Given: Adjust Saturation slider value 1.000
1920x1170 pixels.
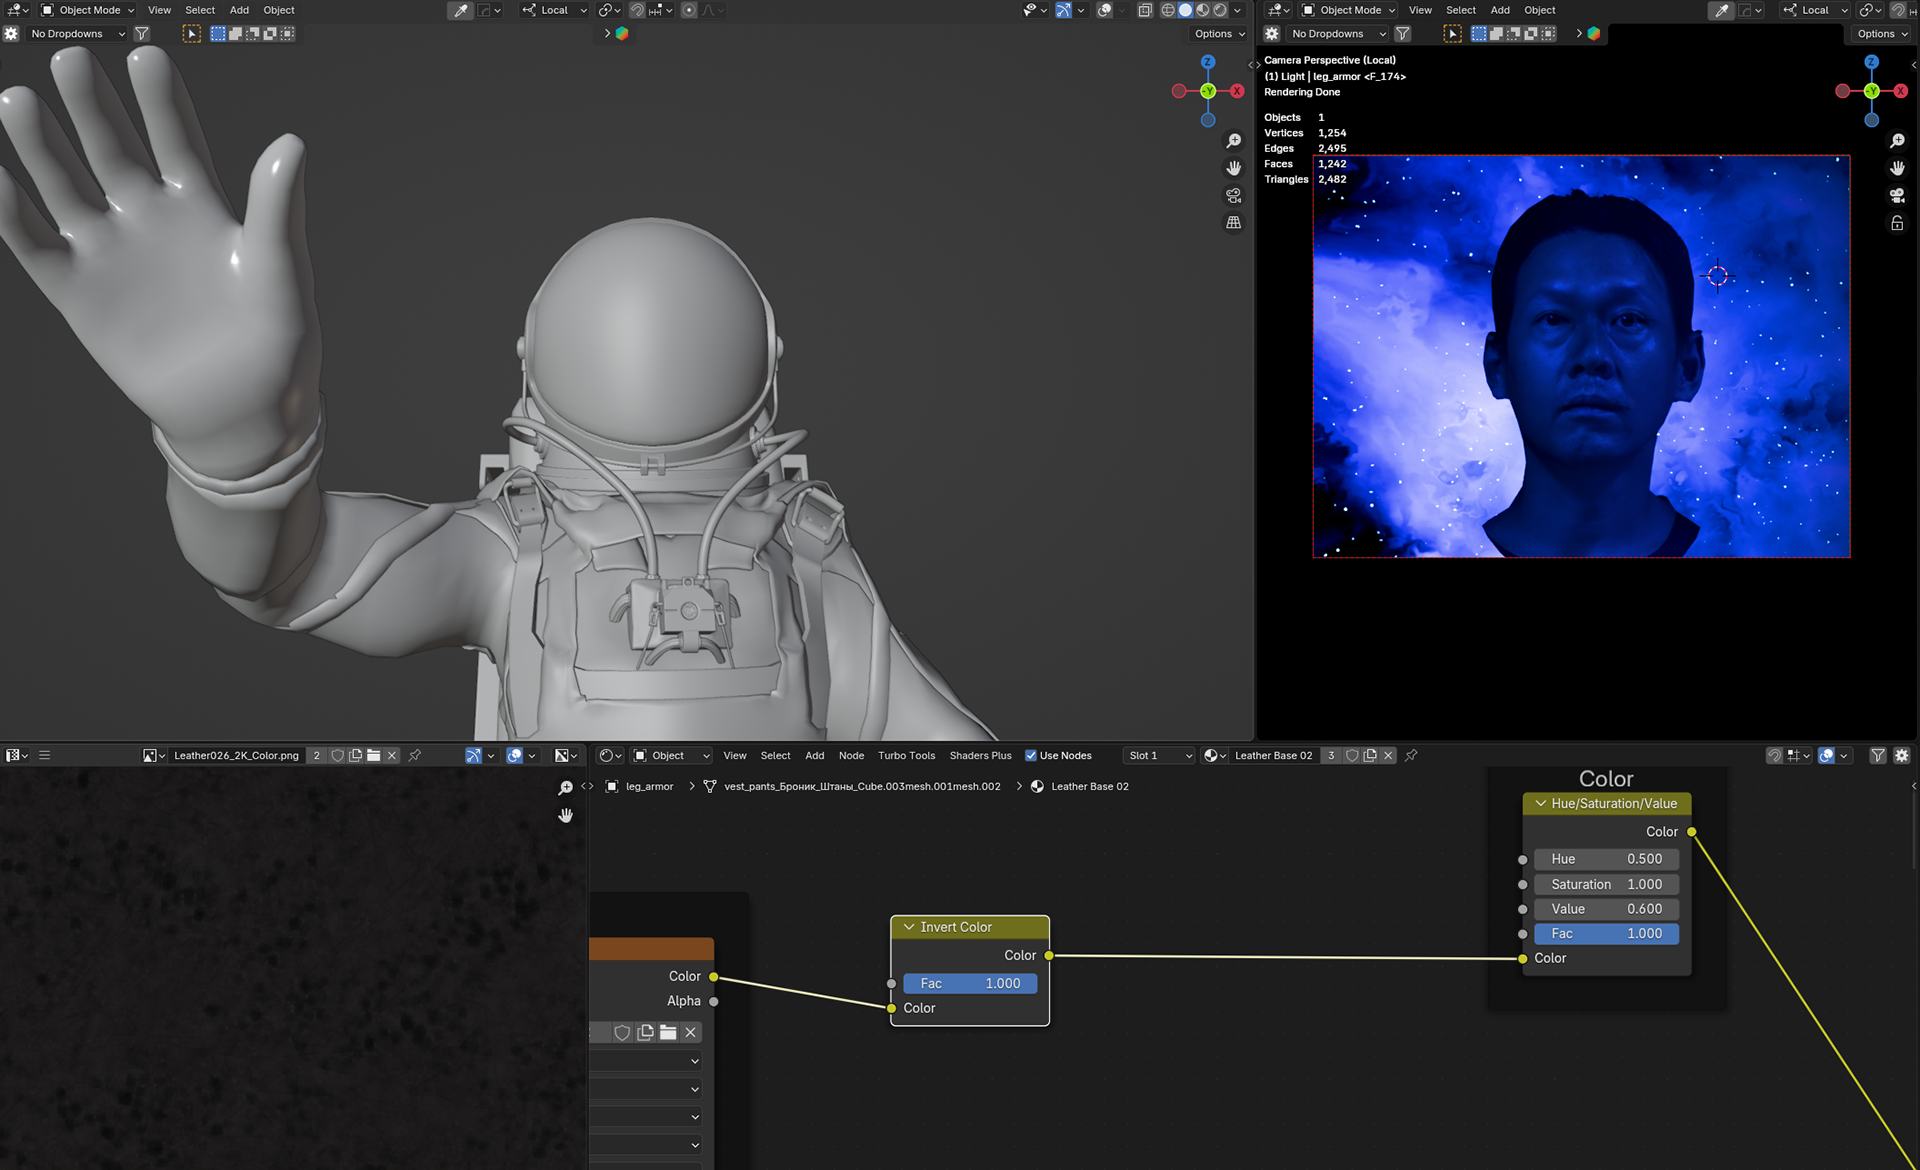Looking at the screenshot, I should pos(1606,884).
